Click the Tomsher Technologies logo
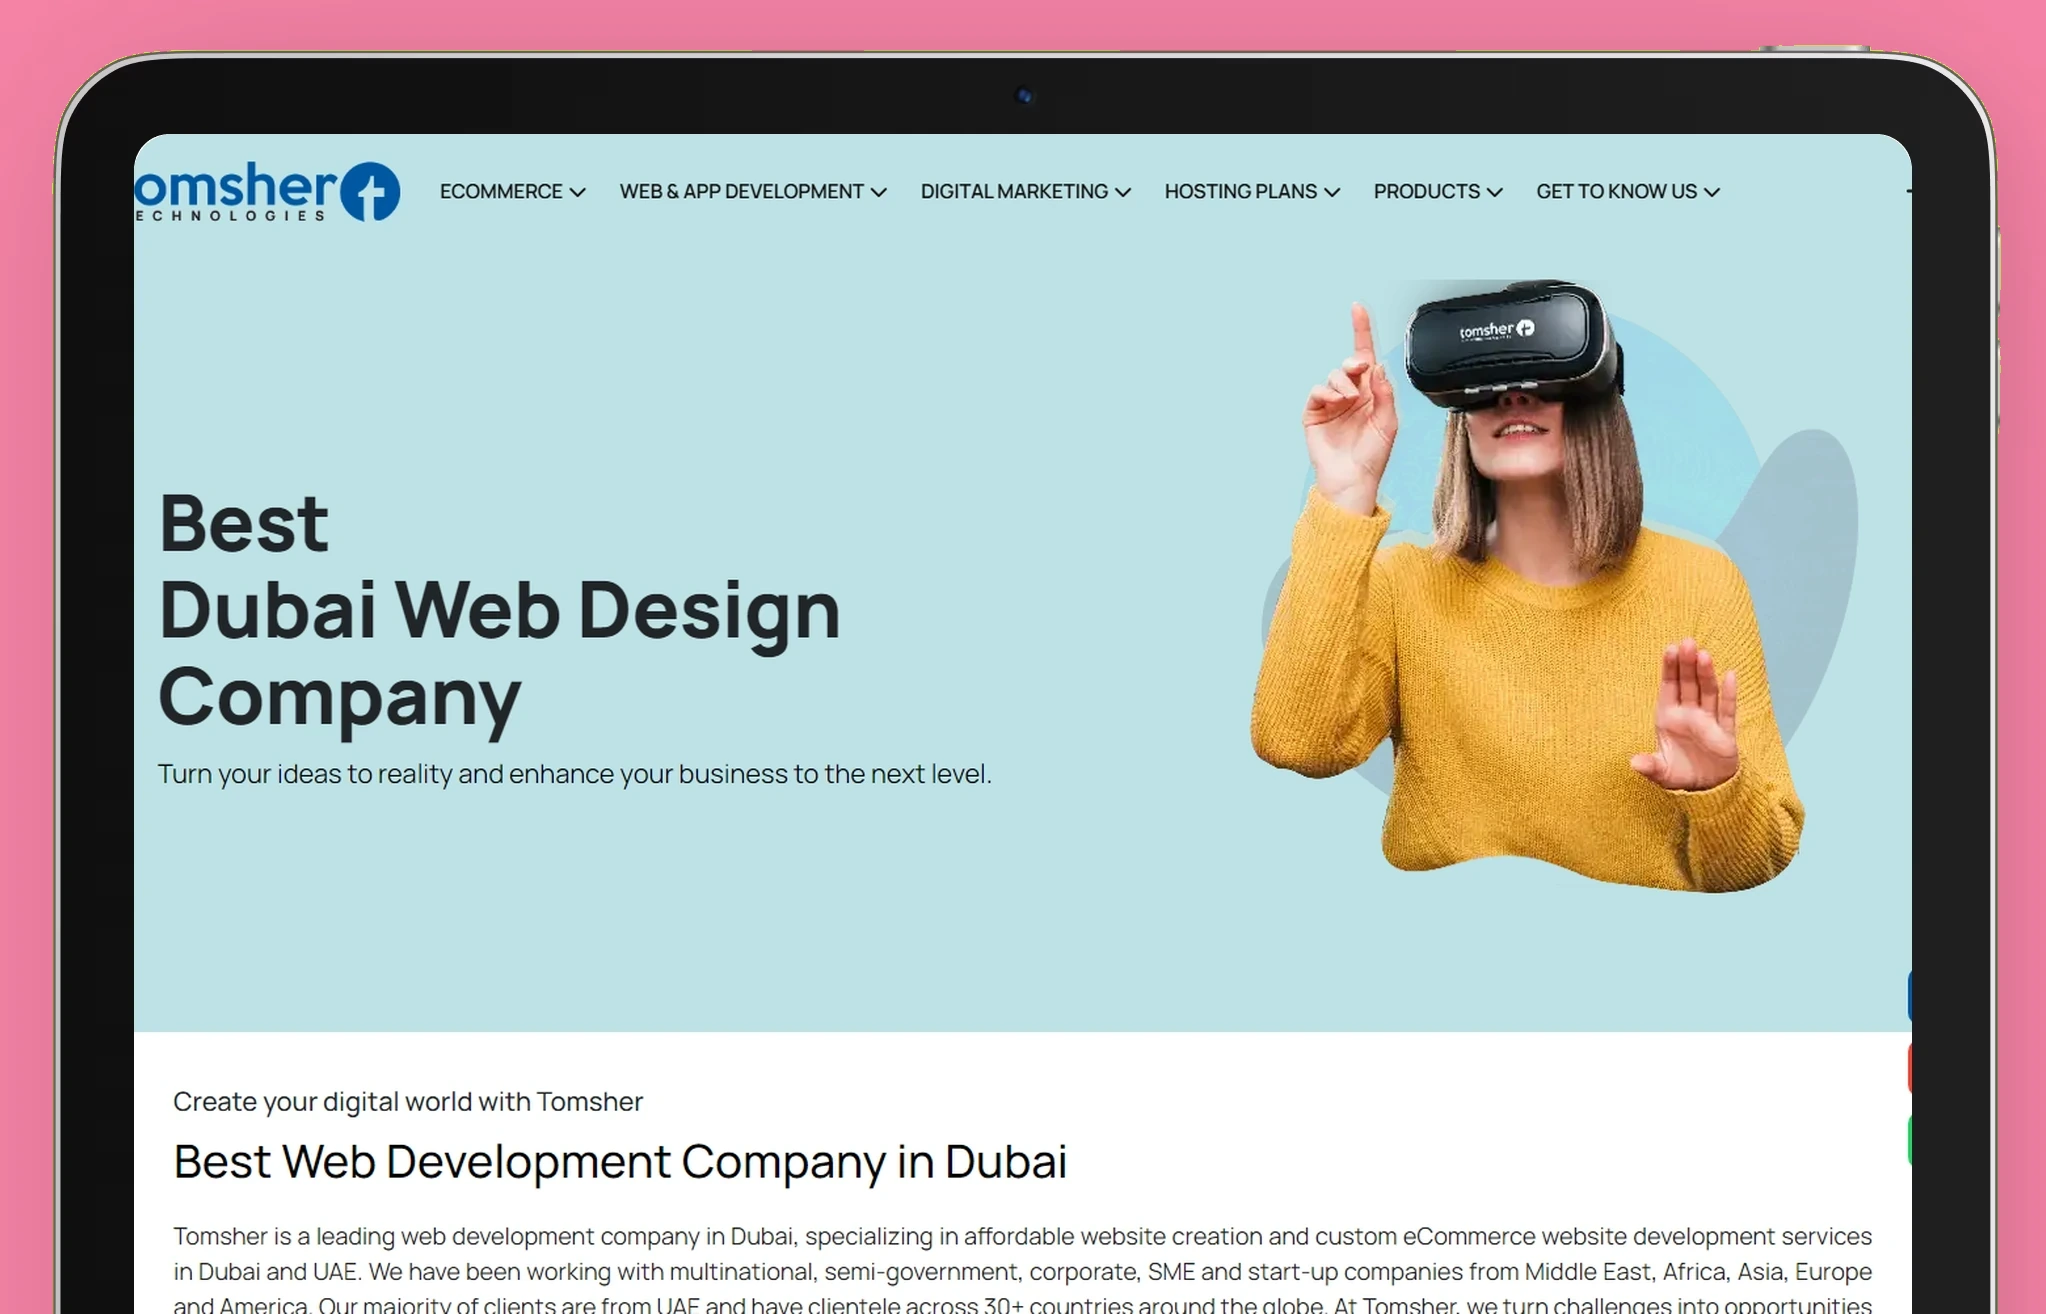This screenshot has height=1314, width=2046. pyautogui.click(x=267, y=191)
